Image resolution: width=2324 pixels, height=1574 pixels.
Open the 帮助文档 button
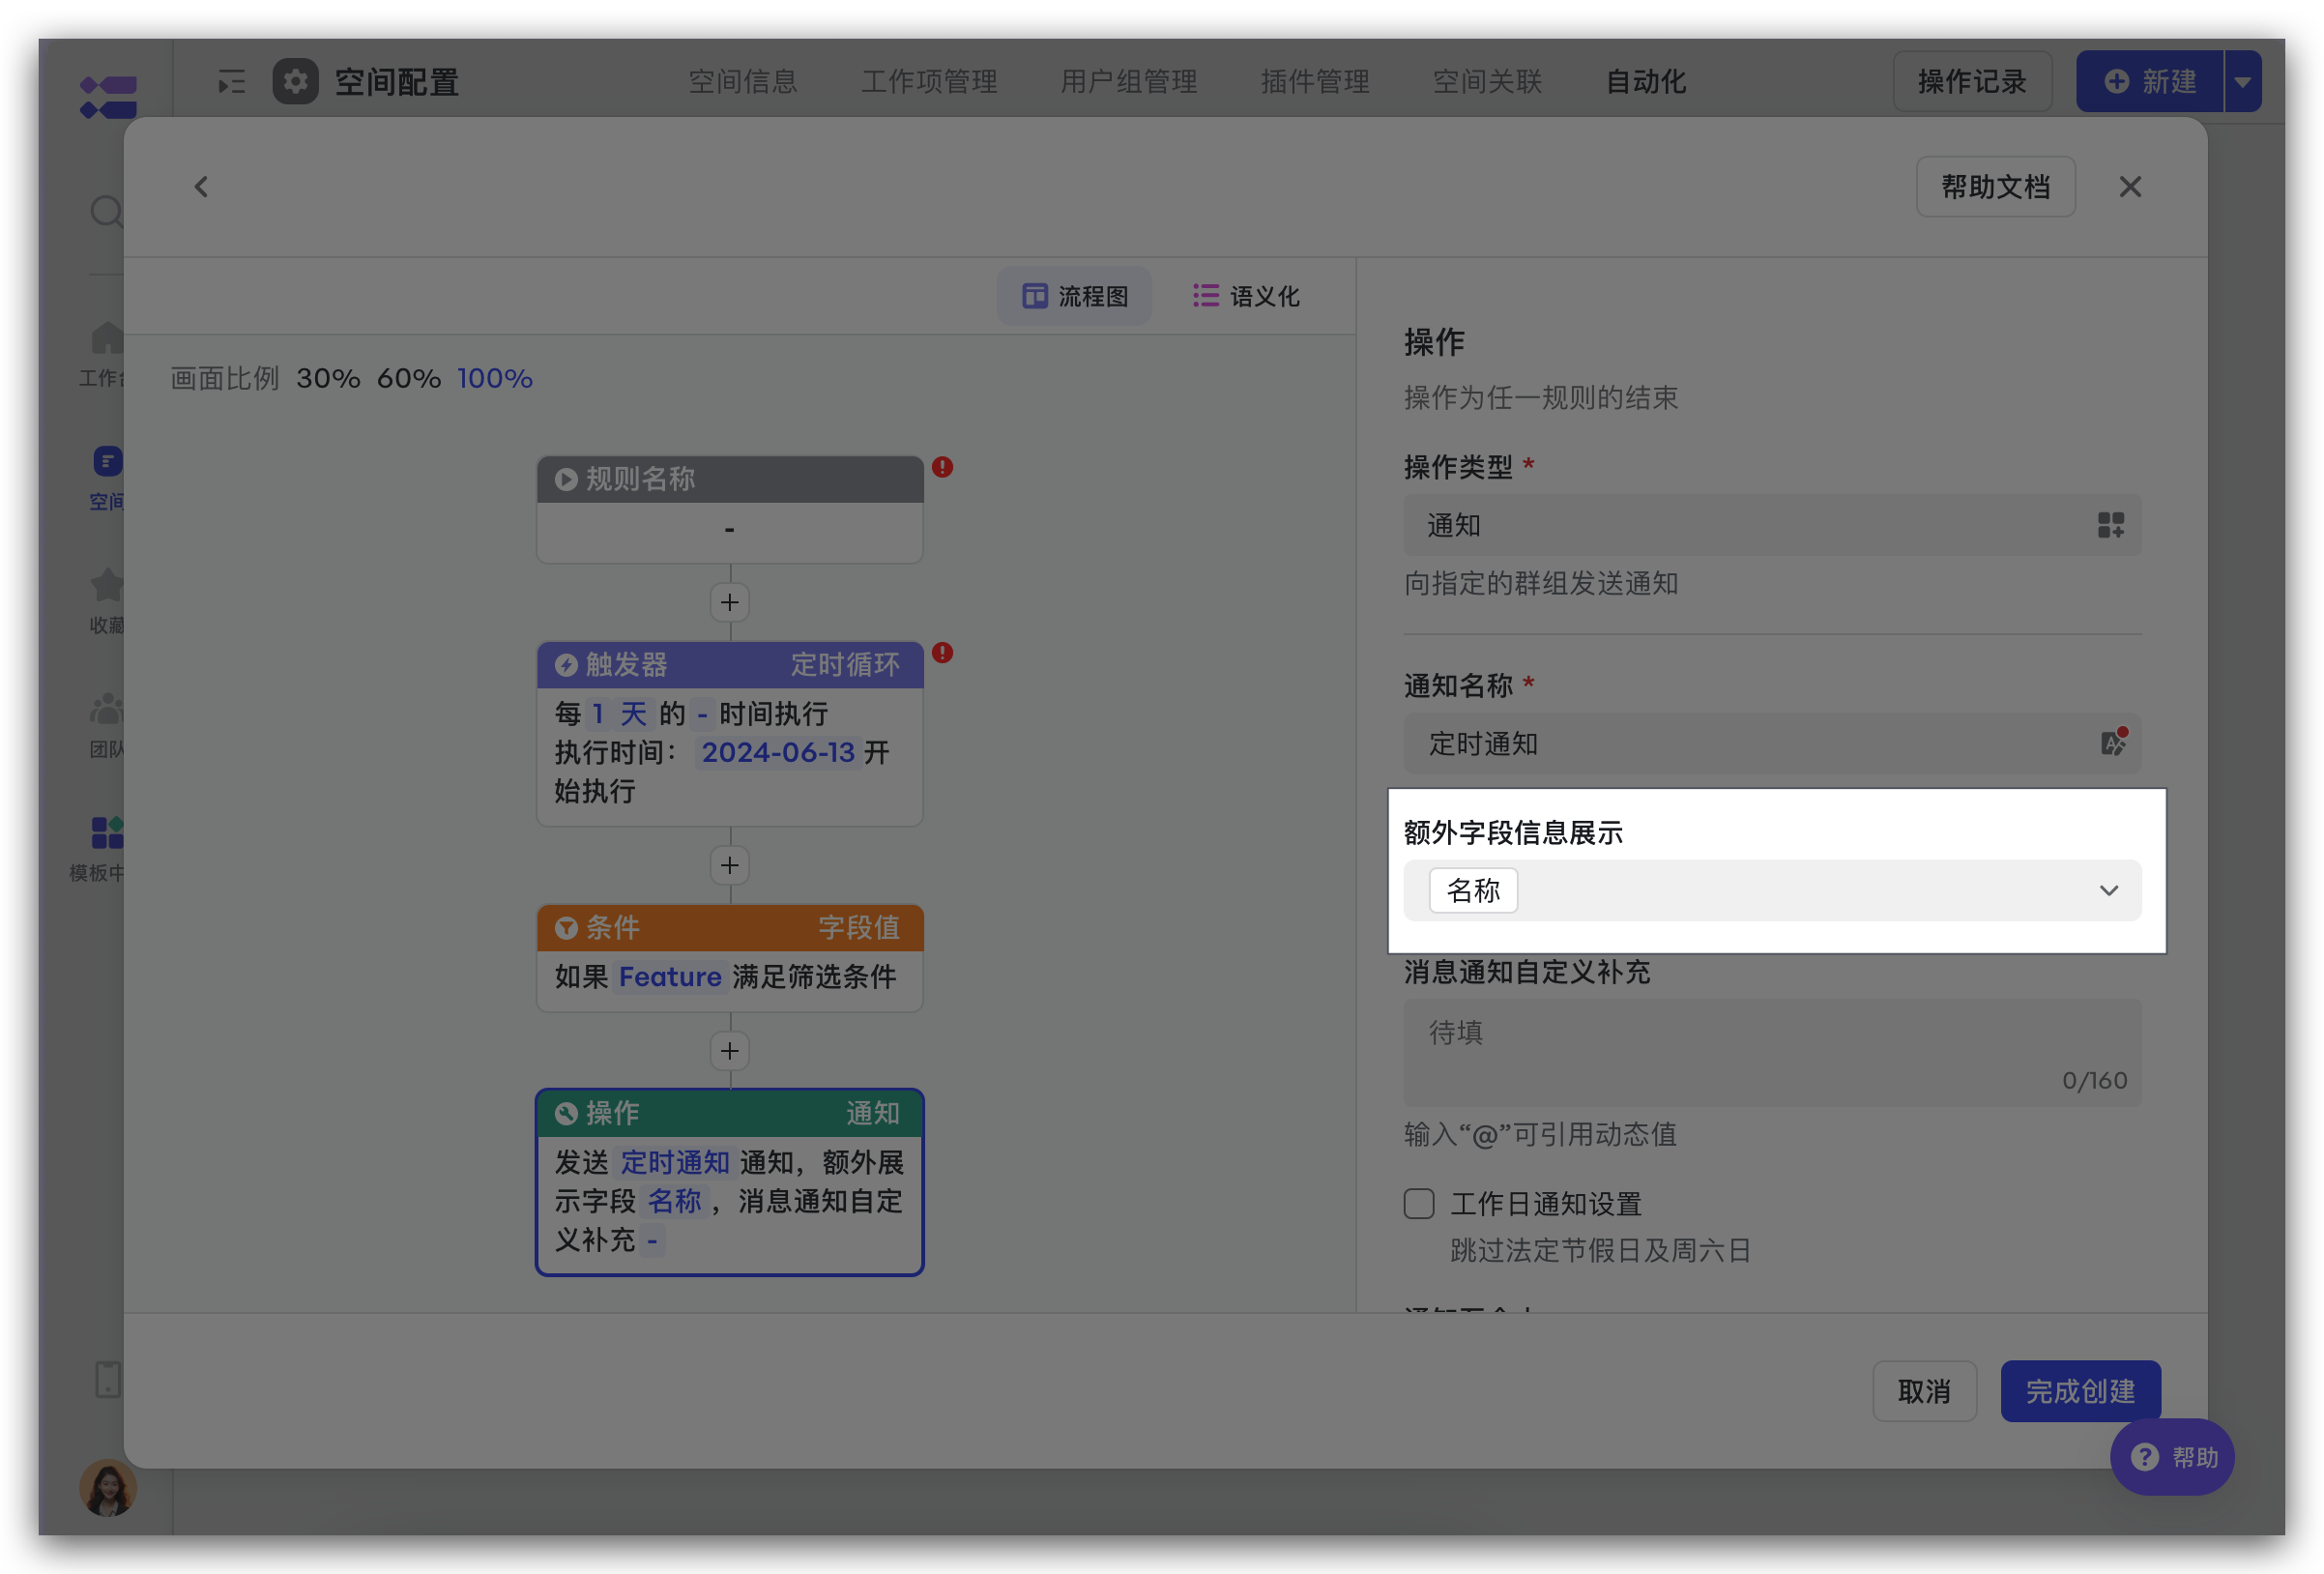click(1995, 187)
